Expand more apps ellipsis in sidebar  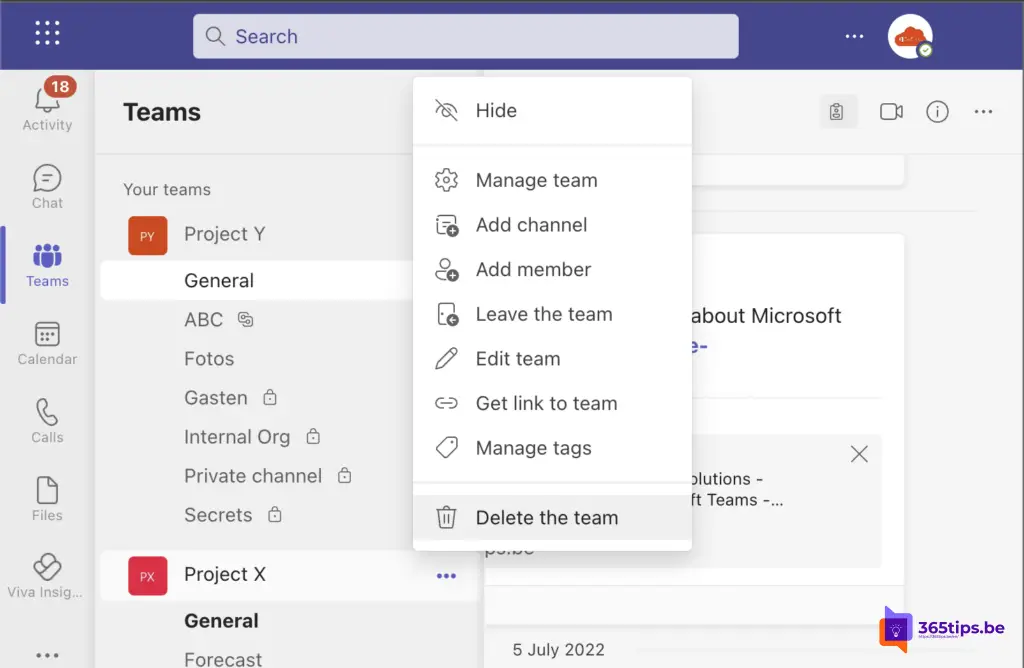[x=47, y=654]
